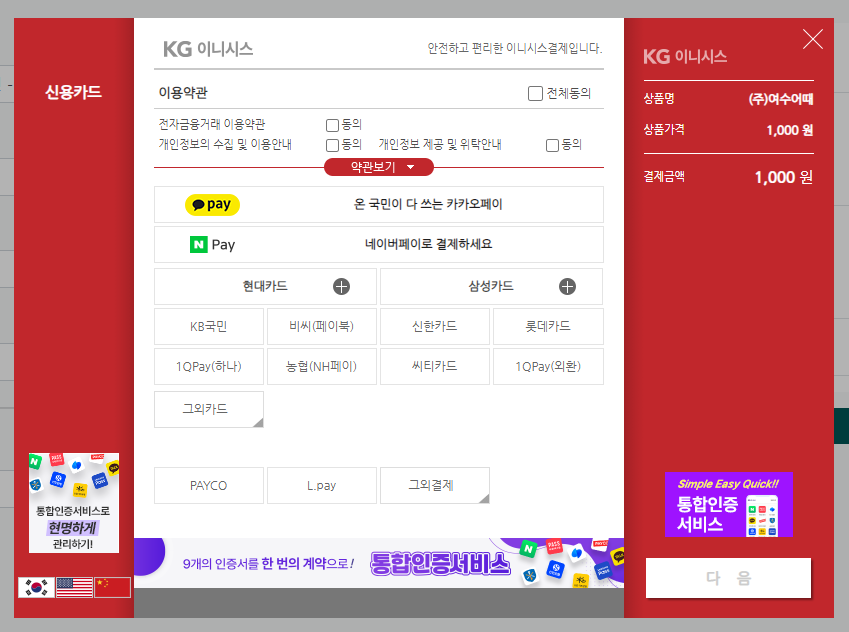Image resolution: width=849 pixels, height=632 pixels.
Task: Switch language with the Chinese flag
Action: click(112, 587)
